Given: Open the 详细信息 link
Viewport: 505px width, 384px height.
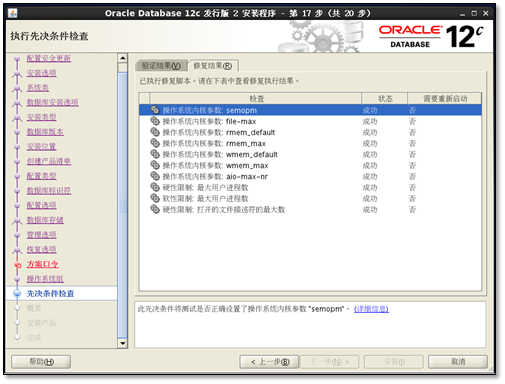Looking at the screenshot, I should (371, 309).
